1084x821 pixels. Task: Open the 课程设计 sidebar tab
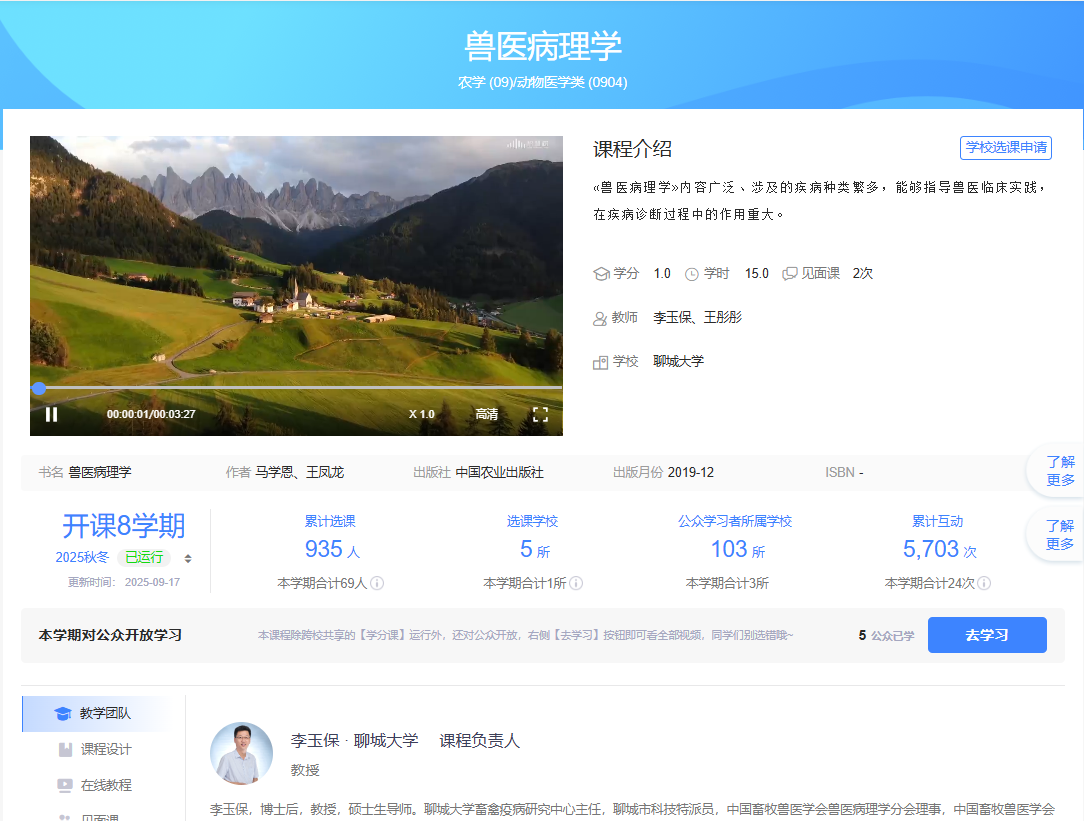click(105, 749)
